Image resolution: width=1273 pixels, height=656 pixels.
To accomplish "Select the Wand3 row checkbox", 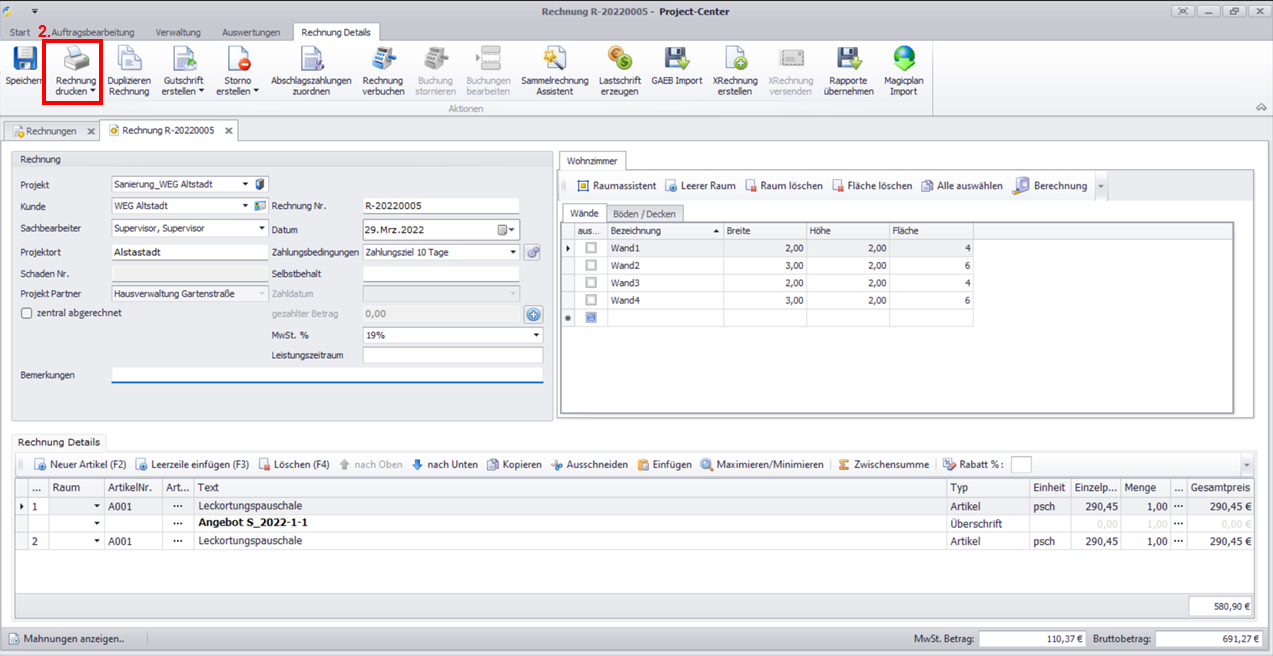I will tap(591, 283).
